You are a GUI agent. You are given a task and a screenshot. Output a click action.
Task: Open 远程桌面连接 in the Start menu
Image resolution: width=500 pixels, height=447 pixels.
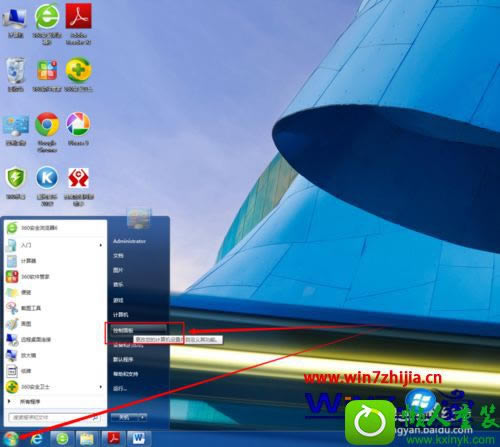[x=55, y=339]
